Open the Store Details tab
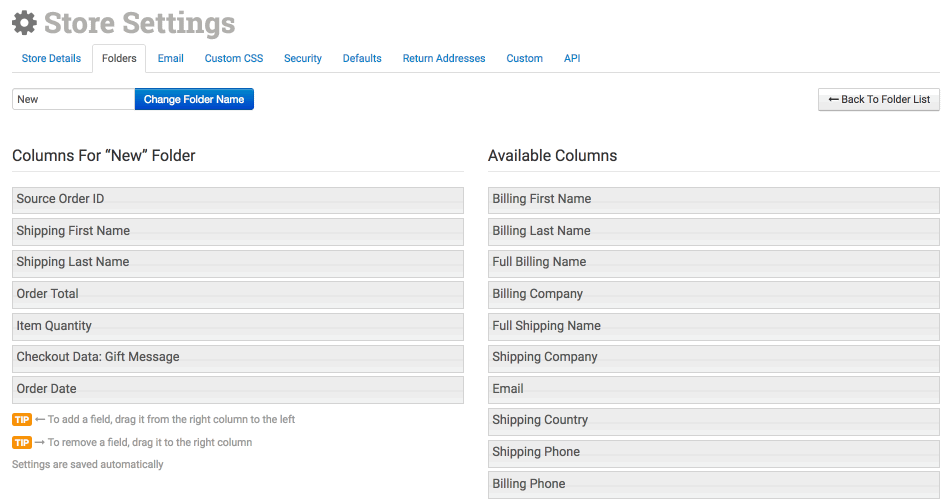Image resolution: width=949 pixels, height=499 pixels. coord(51,59)
